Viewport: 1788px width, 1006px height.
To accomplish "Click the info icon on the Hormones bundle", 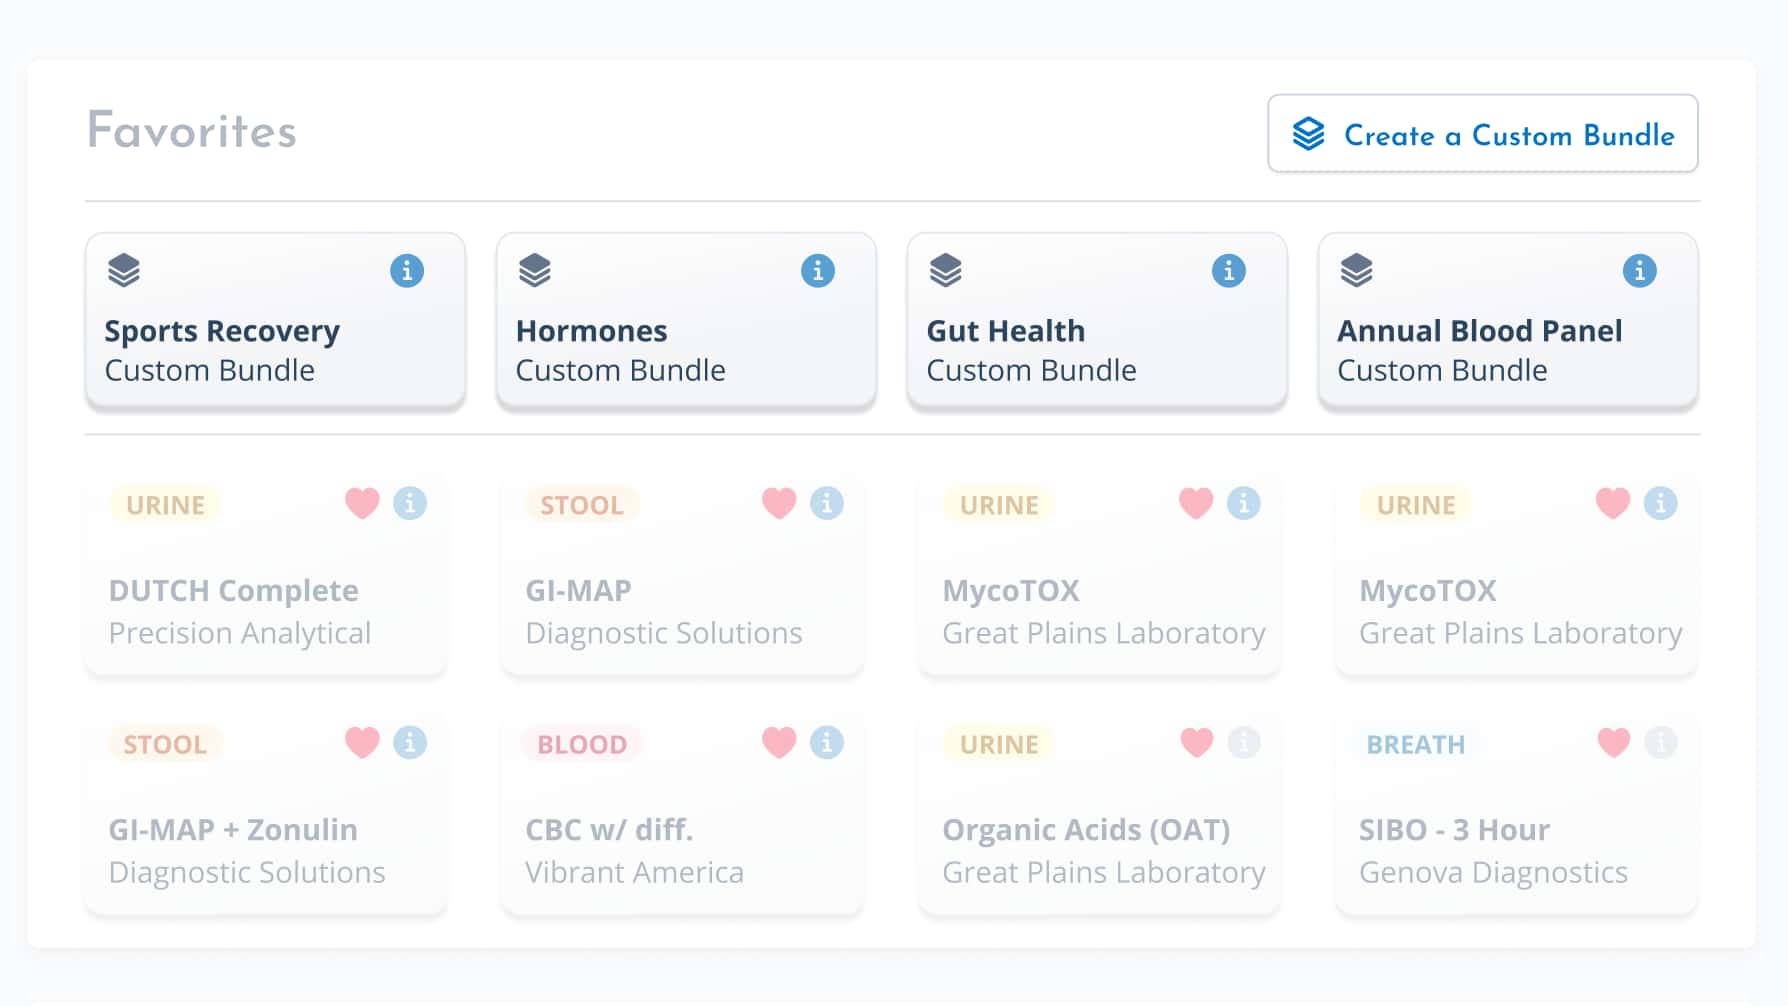I will [819, 270].
